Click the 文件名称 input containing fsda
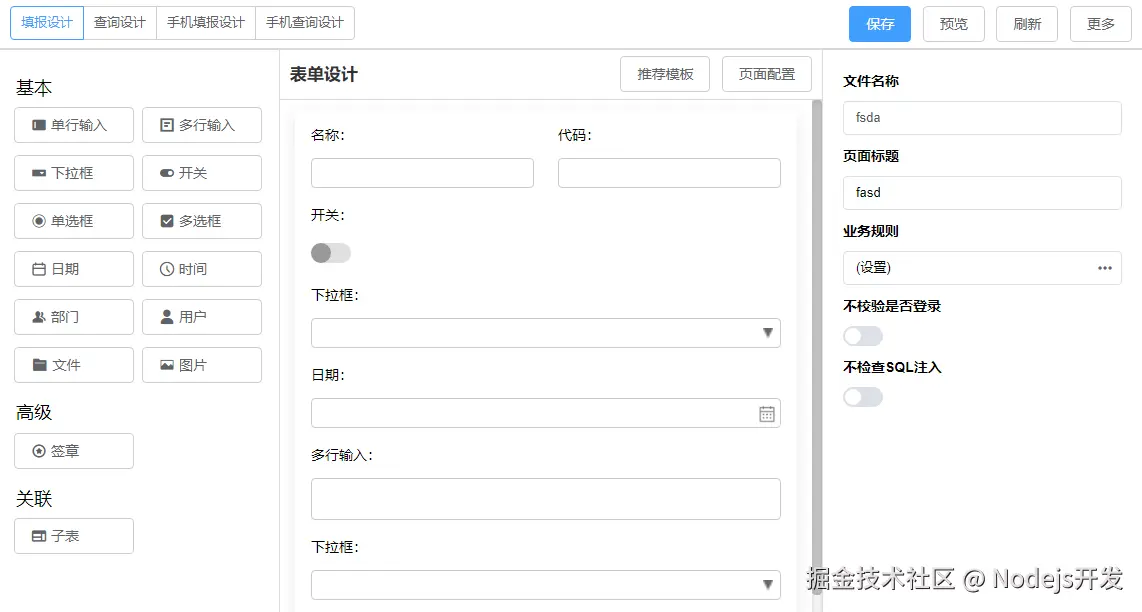The width and height of the screenshot is (1142, 612). 981,117
